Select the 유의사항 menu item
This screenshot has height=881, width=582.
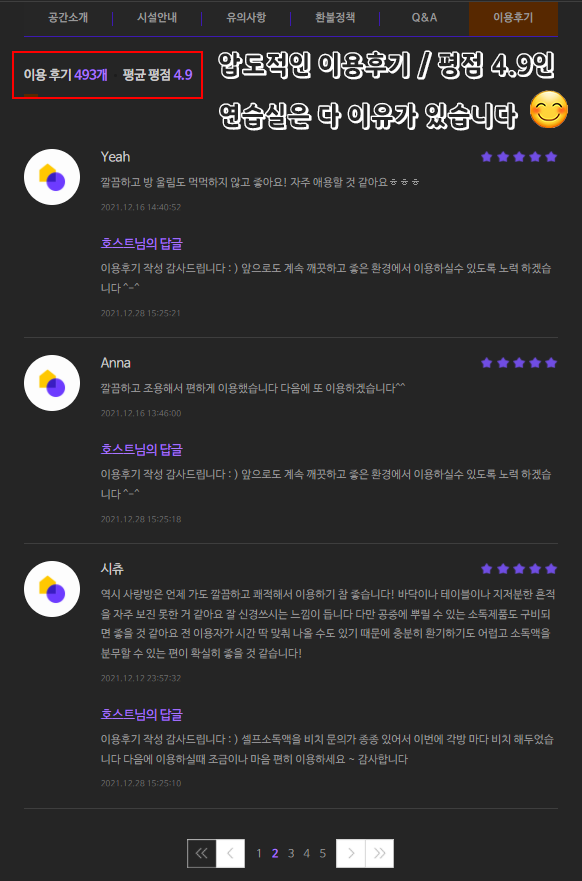[247, 17]
